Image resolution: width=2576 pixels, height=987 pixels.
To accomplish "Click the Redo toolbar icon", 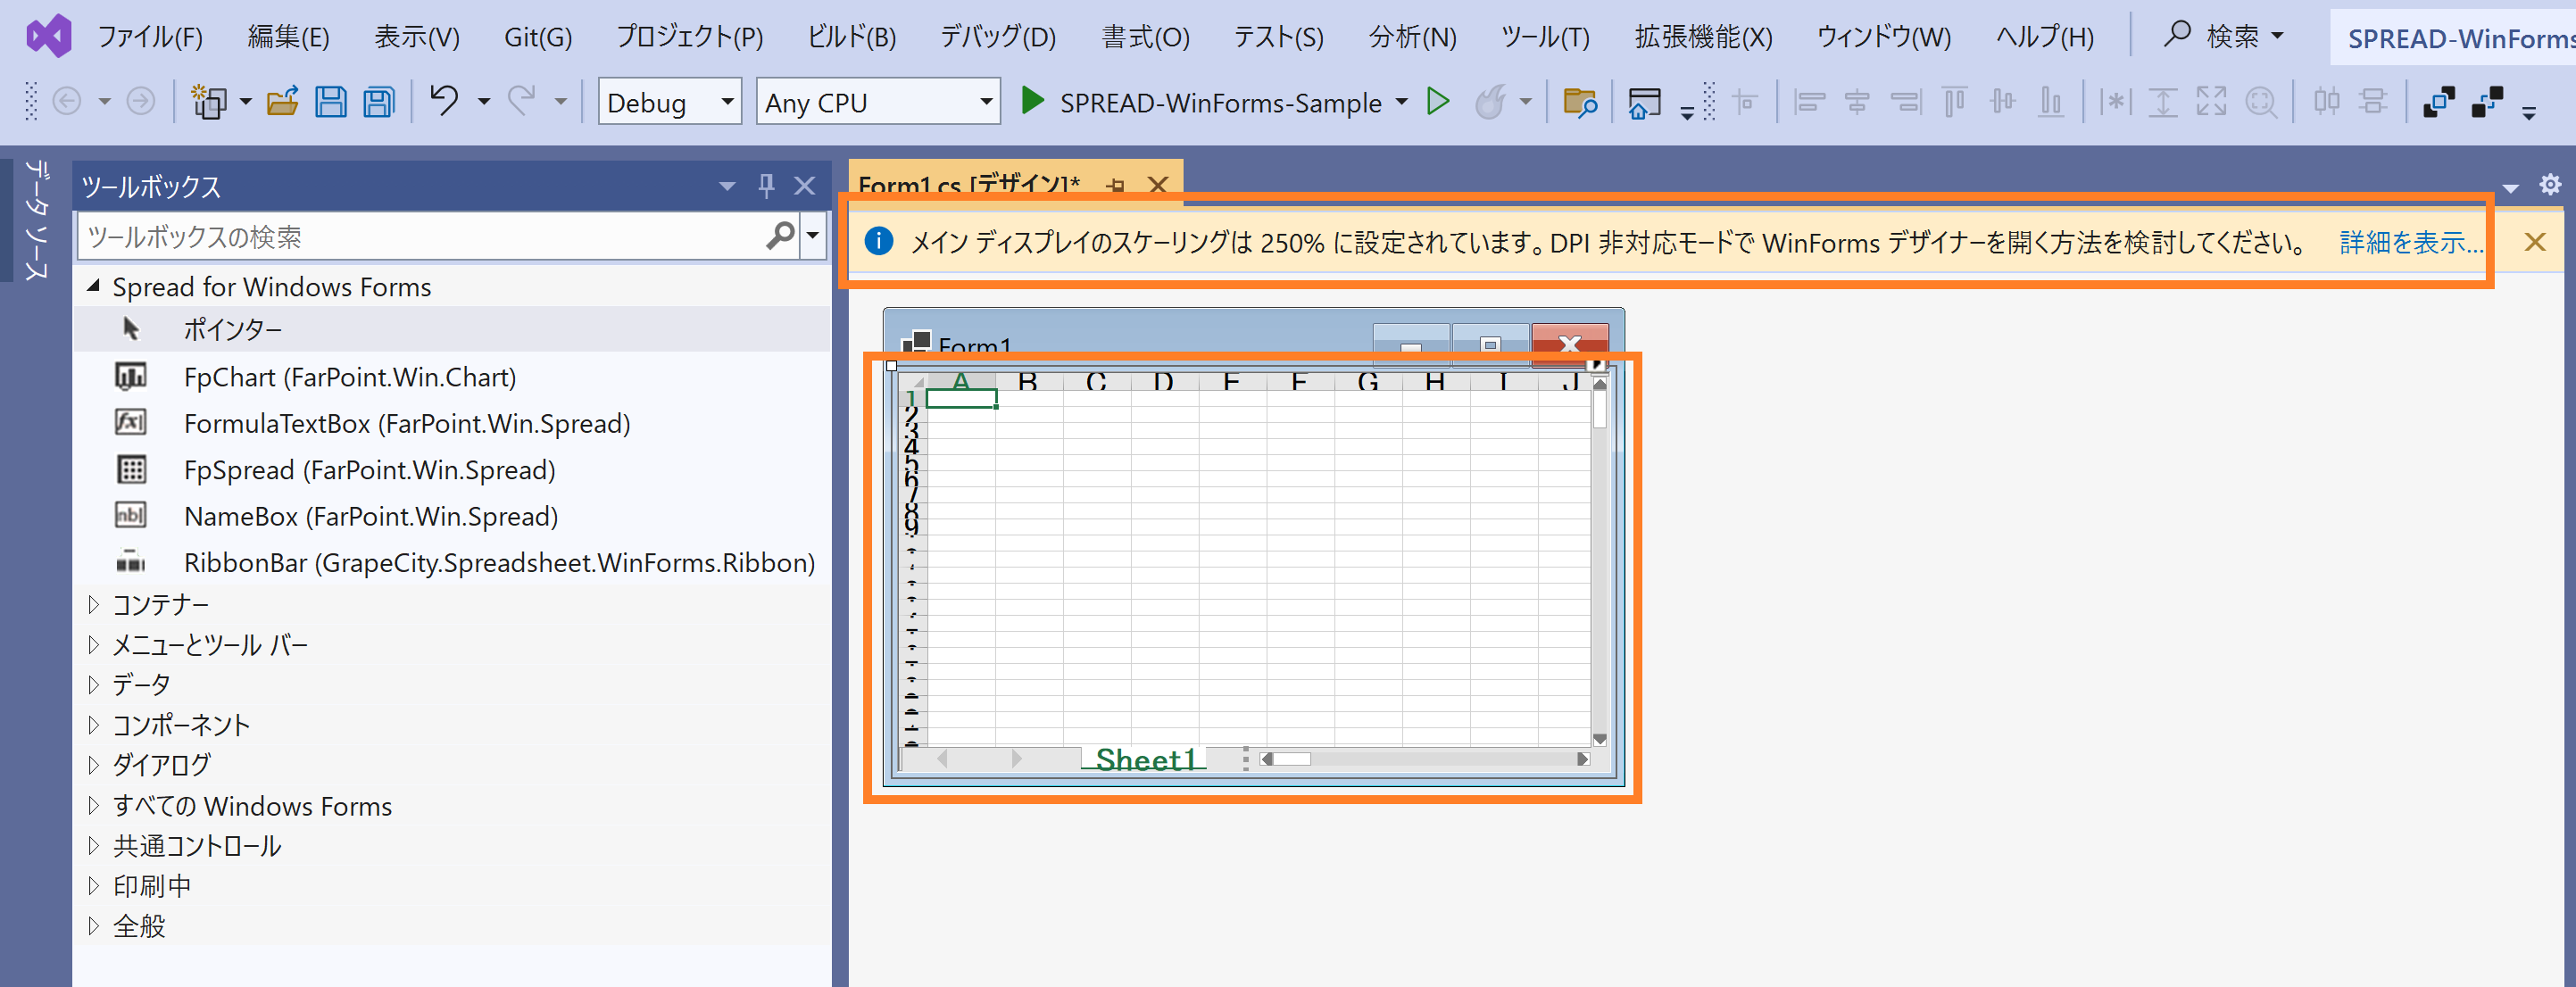I will coord(521,100).
